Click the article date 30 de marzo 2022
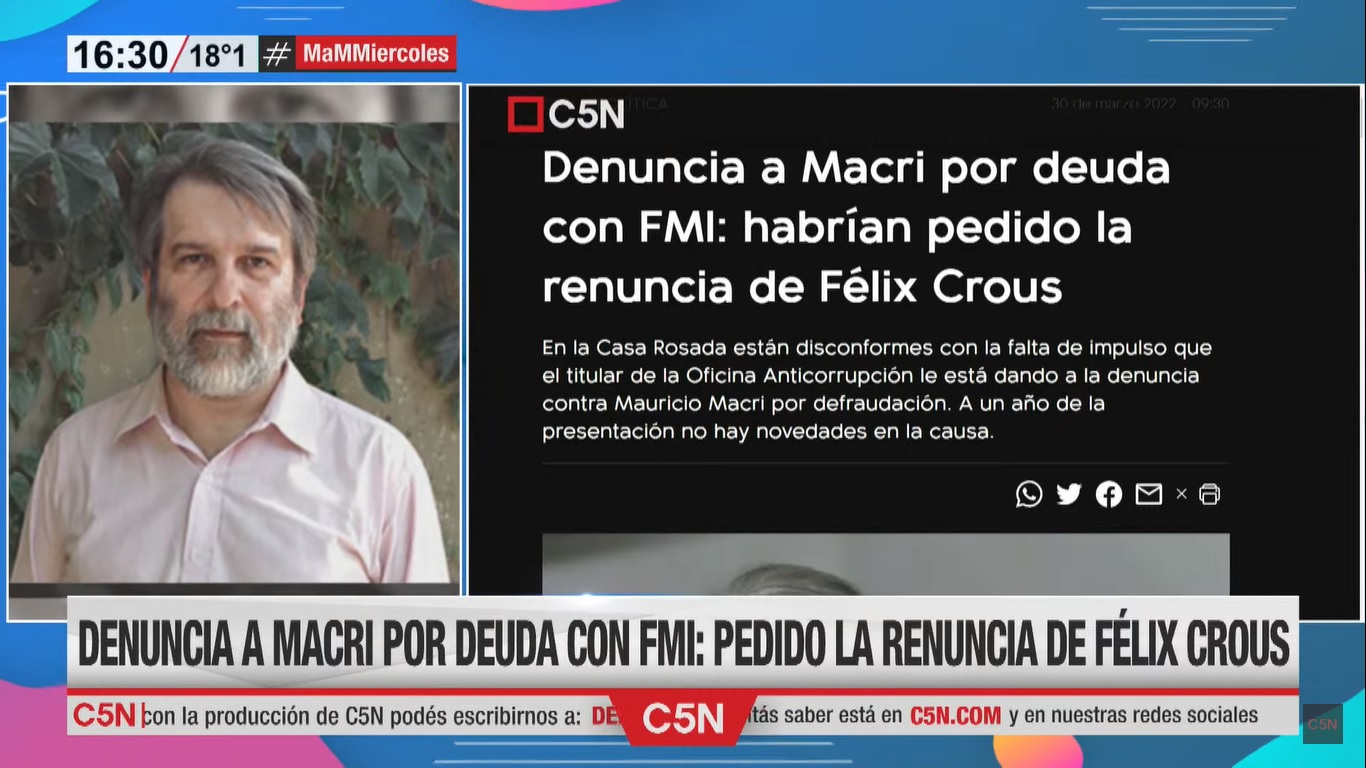The image size is (1366, 768). 1113,104
